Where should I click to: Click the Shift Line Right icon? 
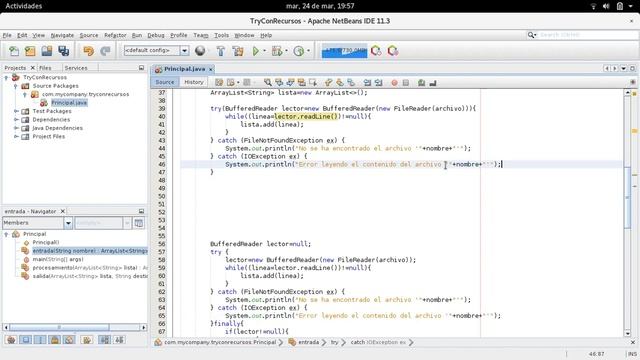[379, 83]
